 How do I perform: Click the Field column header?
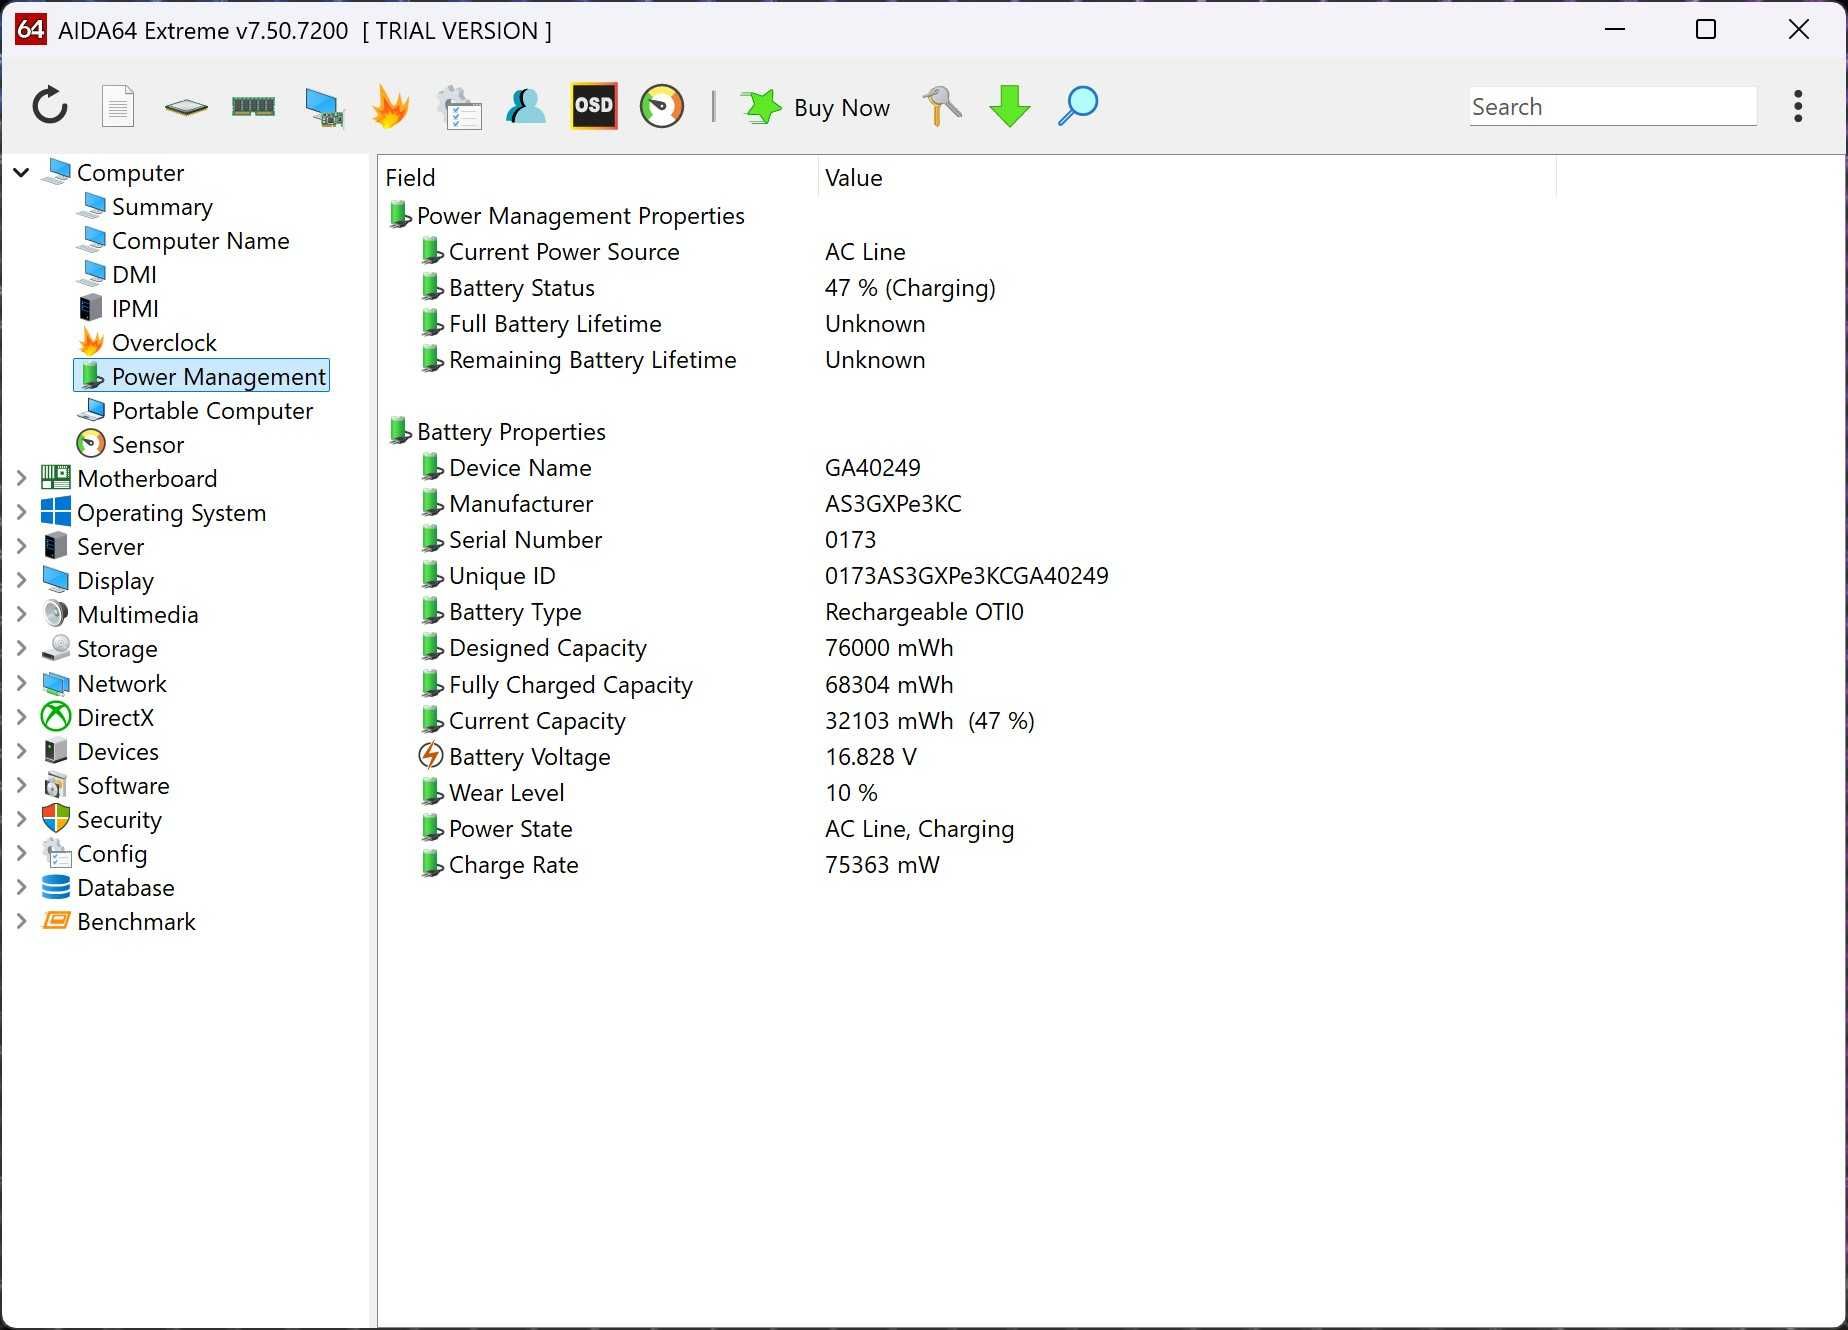(597, 177)
